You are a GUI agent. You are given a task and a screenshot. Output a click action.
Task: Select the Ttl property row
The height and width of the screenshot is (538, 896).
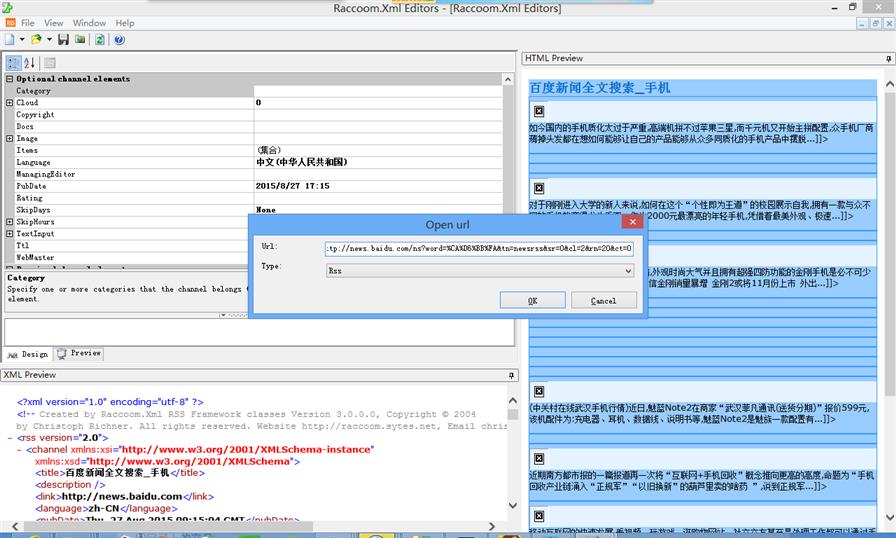[x=129, y=246]
